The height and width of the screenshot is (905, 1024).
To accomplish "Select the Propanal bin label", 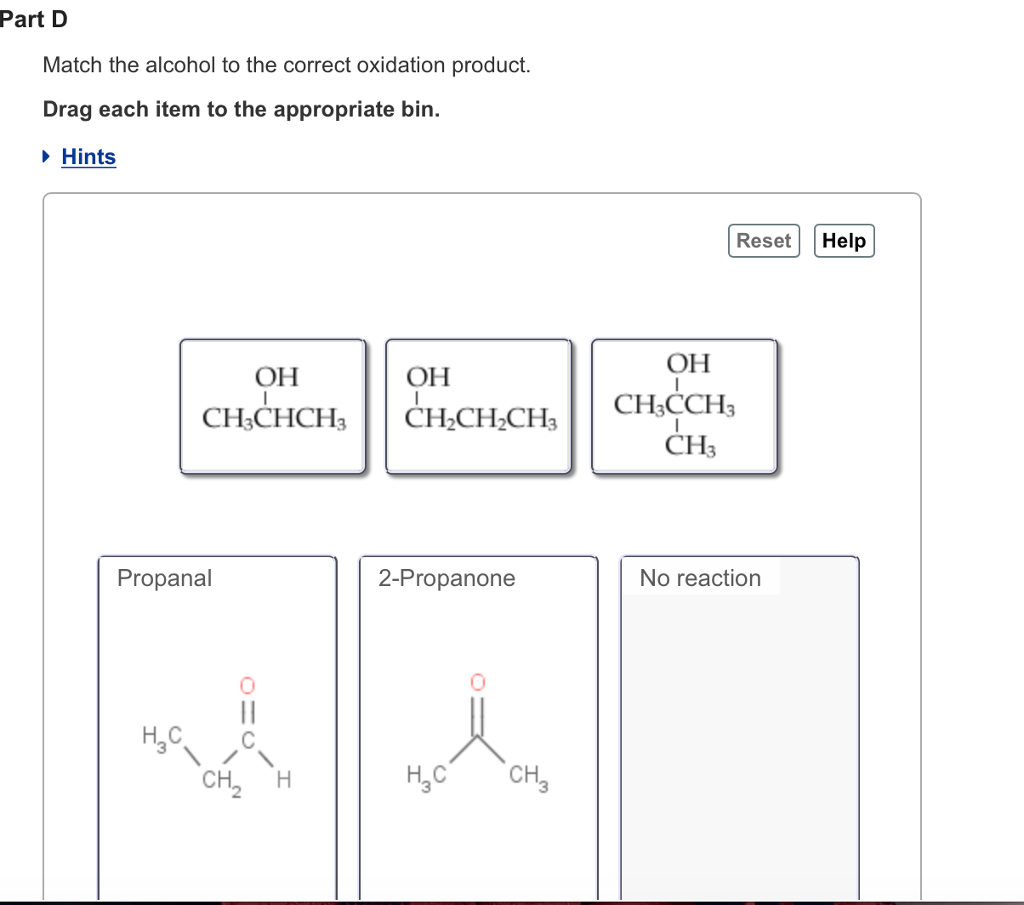I will tap(162, 578).
